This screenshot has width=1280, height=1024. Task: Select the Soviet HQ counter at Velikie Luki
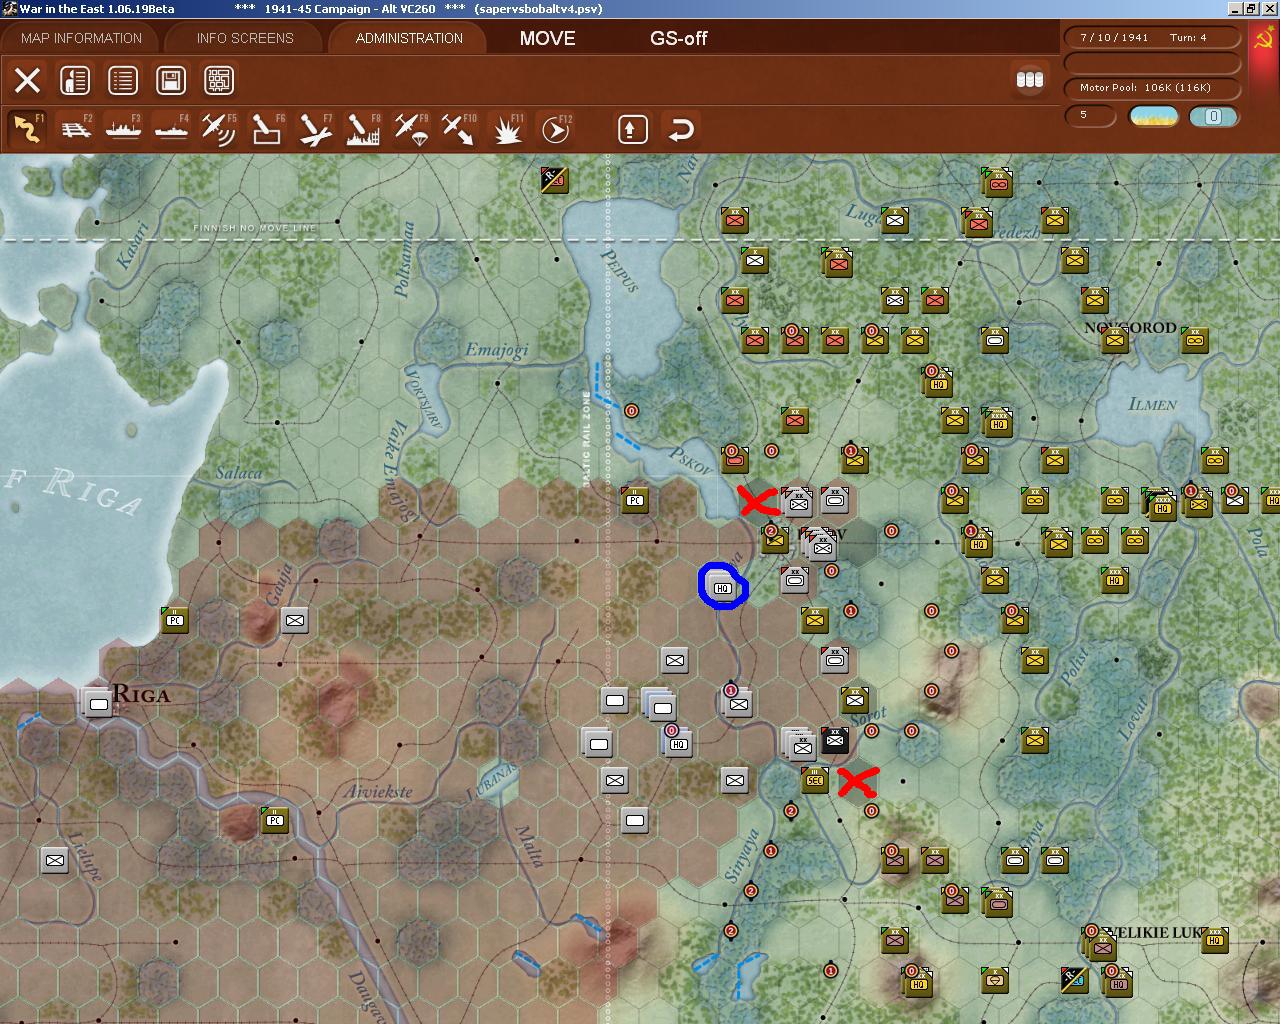click(1215, 940)
